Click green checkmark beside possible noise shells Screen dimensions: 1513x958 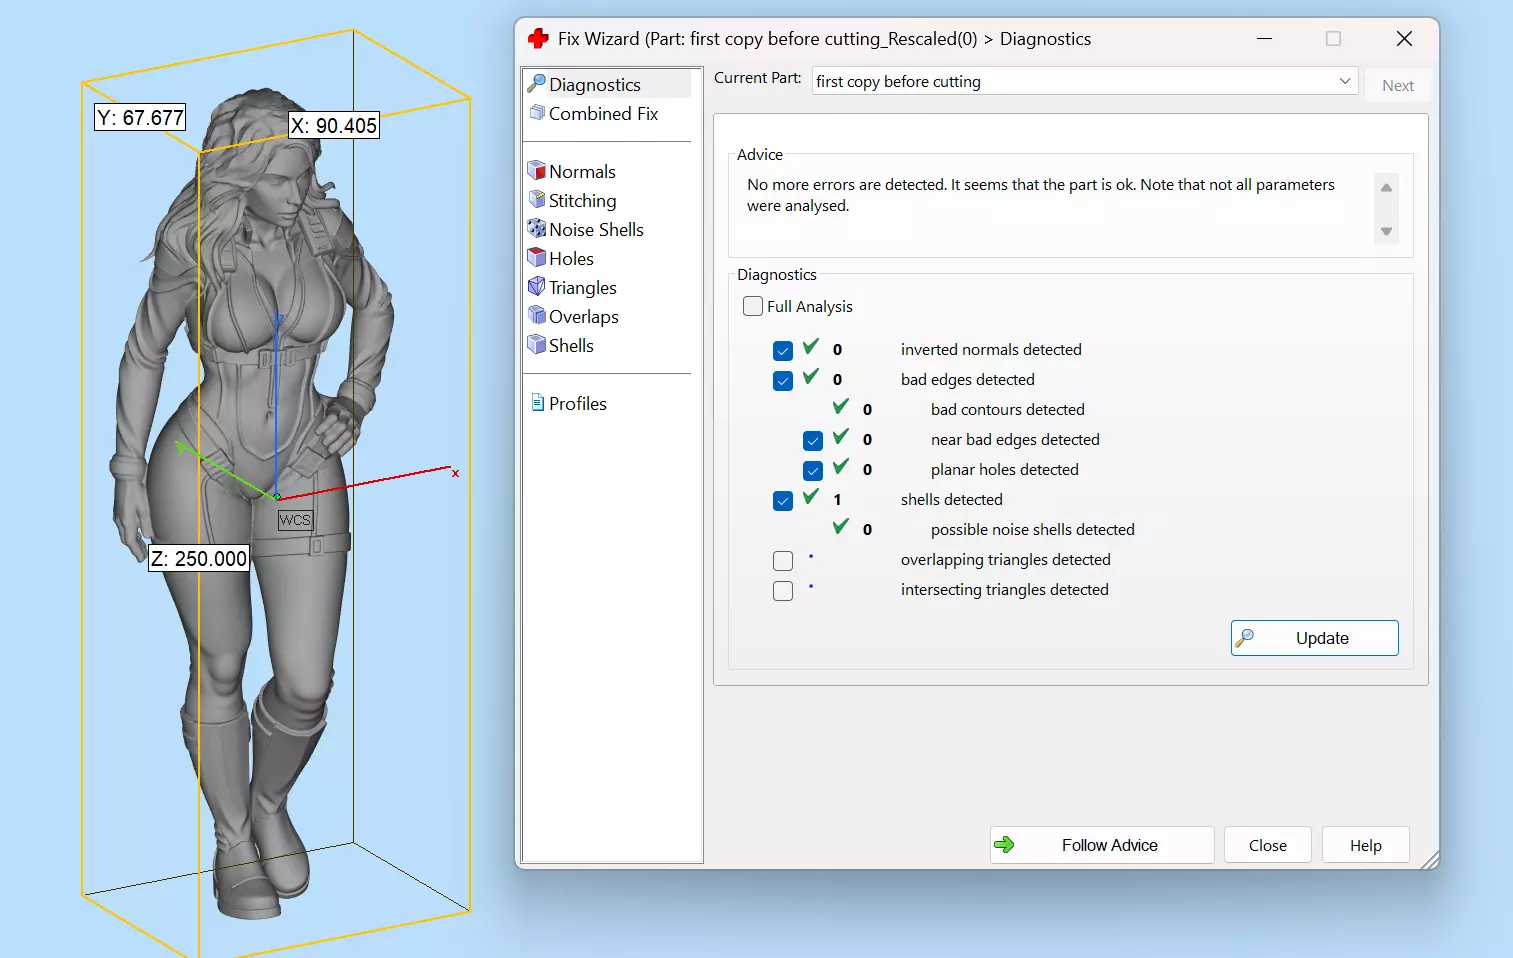click(x=841, y=527)
